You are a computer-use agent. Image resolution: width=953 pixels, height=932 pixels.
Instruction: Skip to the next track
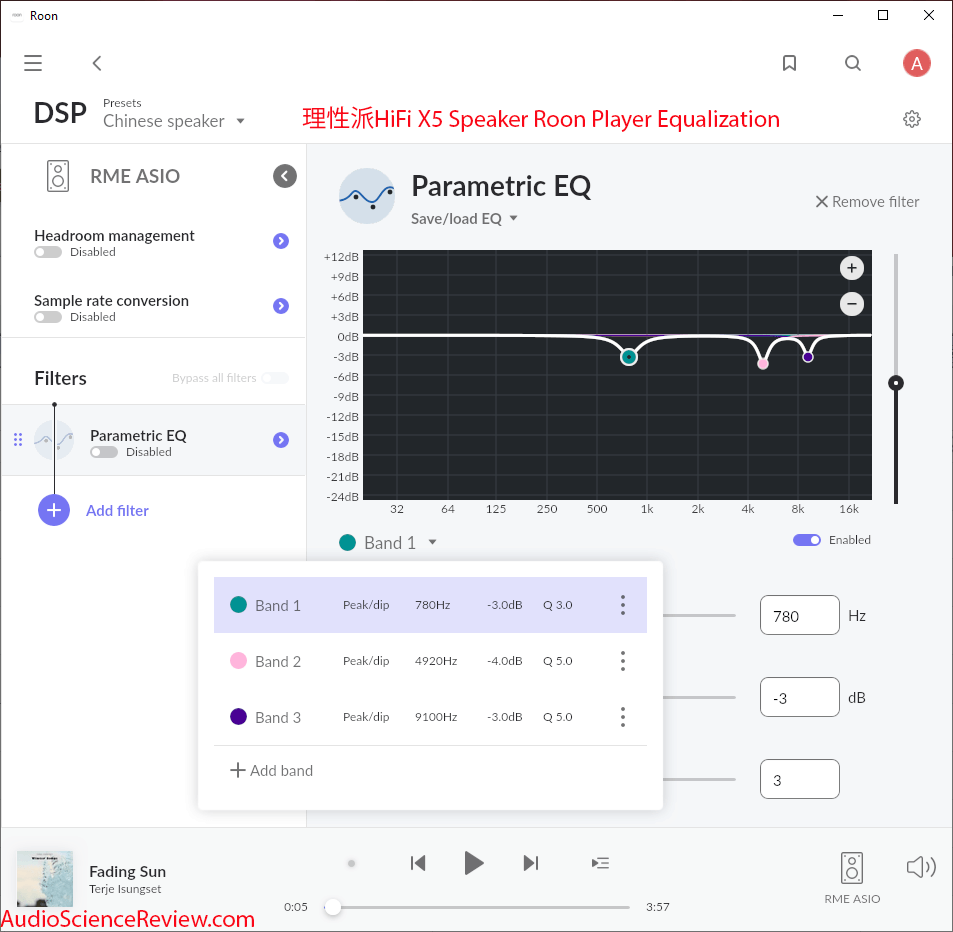pyautogui.click(x=531, y=863)
